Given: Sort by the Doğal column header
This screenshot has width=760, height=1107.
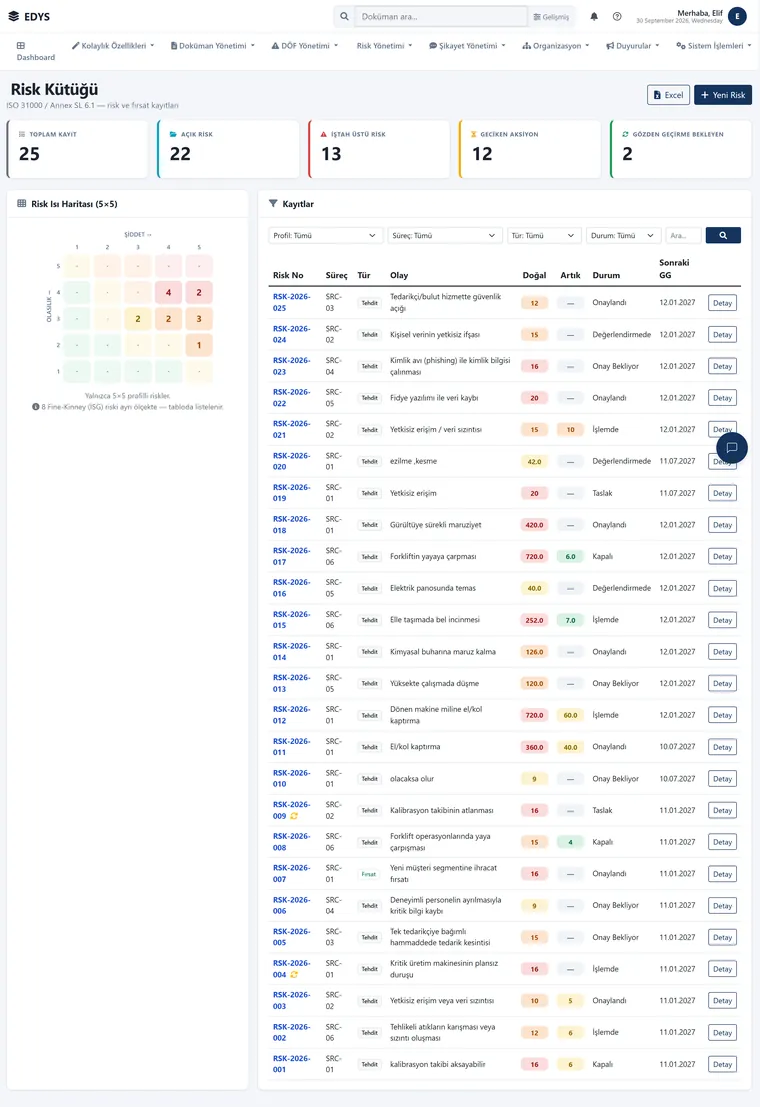Looking at the screenshot, I should coord(534,275).
